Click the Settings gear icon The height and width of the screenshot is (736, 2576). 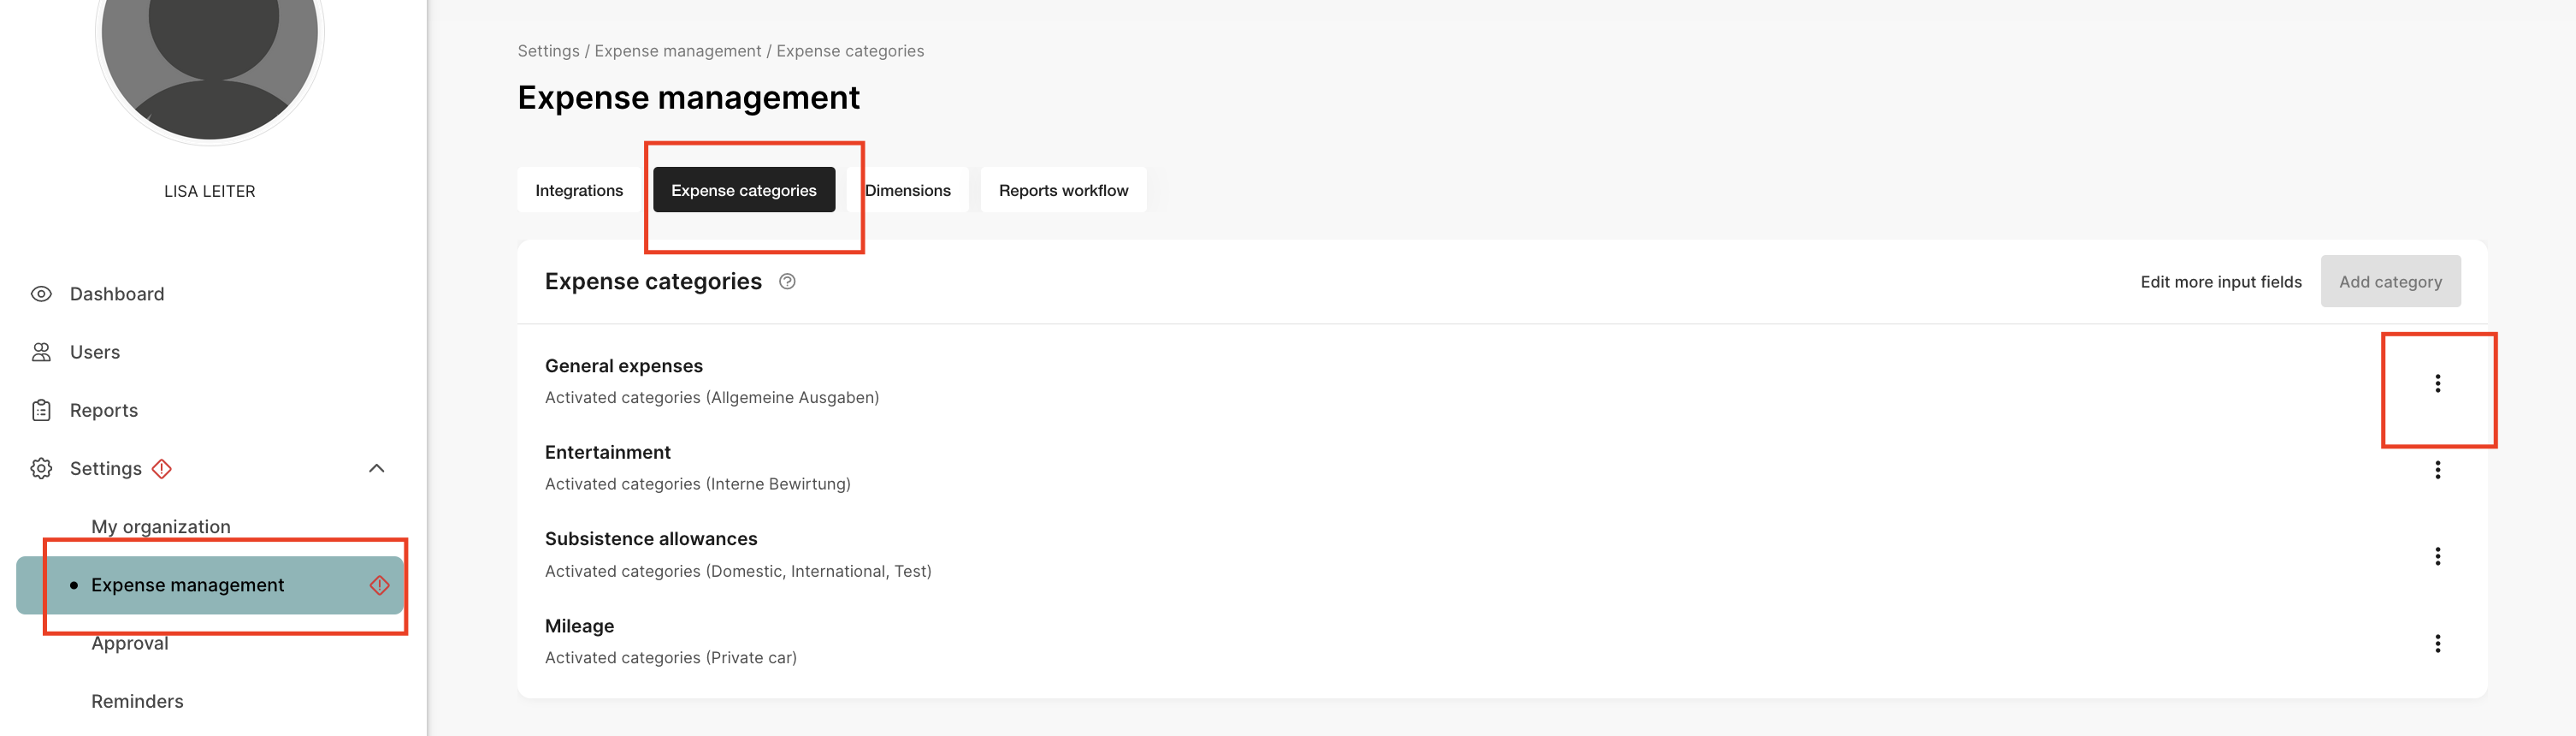tap(41, 468)
